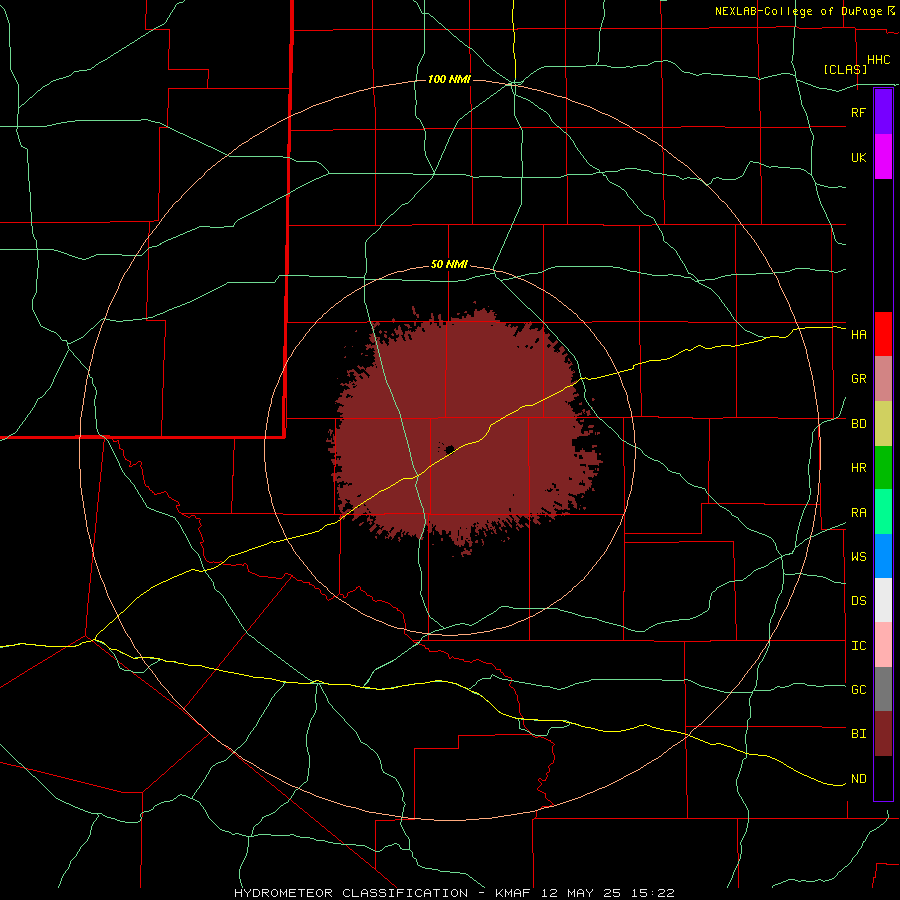The height and width of the screenshot is (900, 900).
Task: Click the HHC product code label
Action: 878,60
